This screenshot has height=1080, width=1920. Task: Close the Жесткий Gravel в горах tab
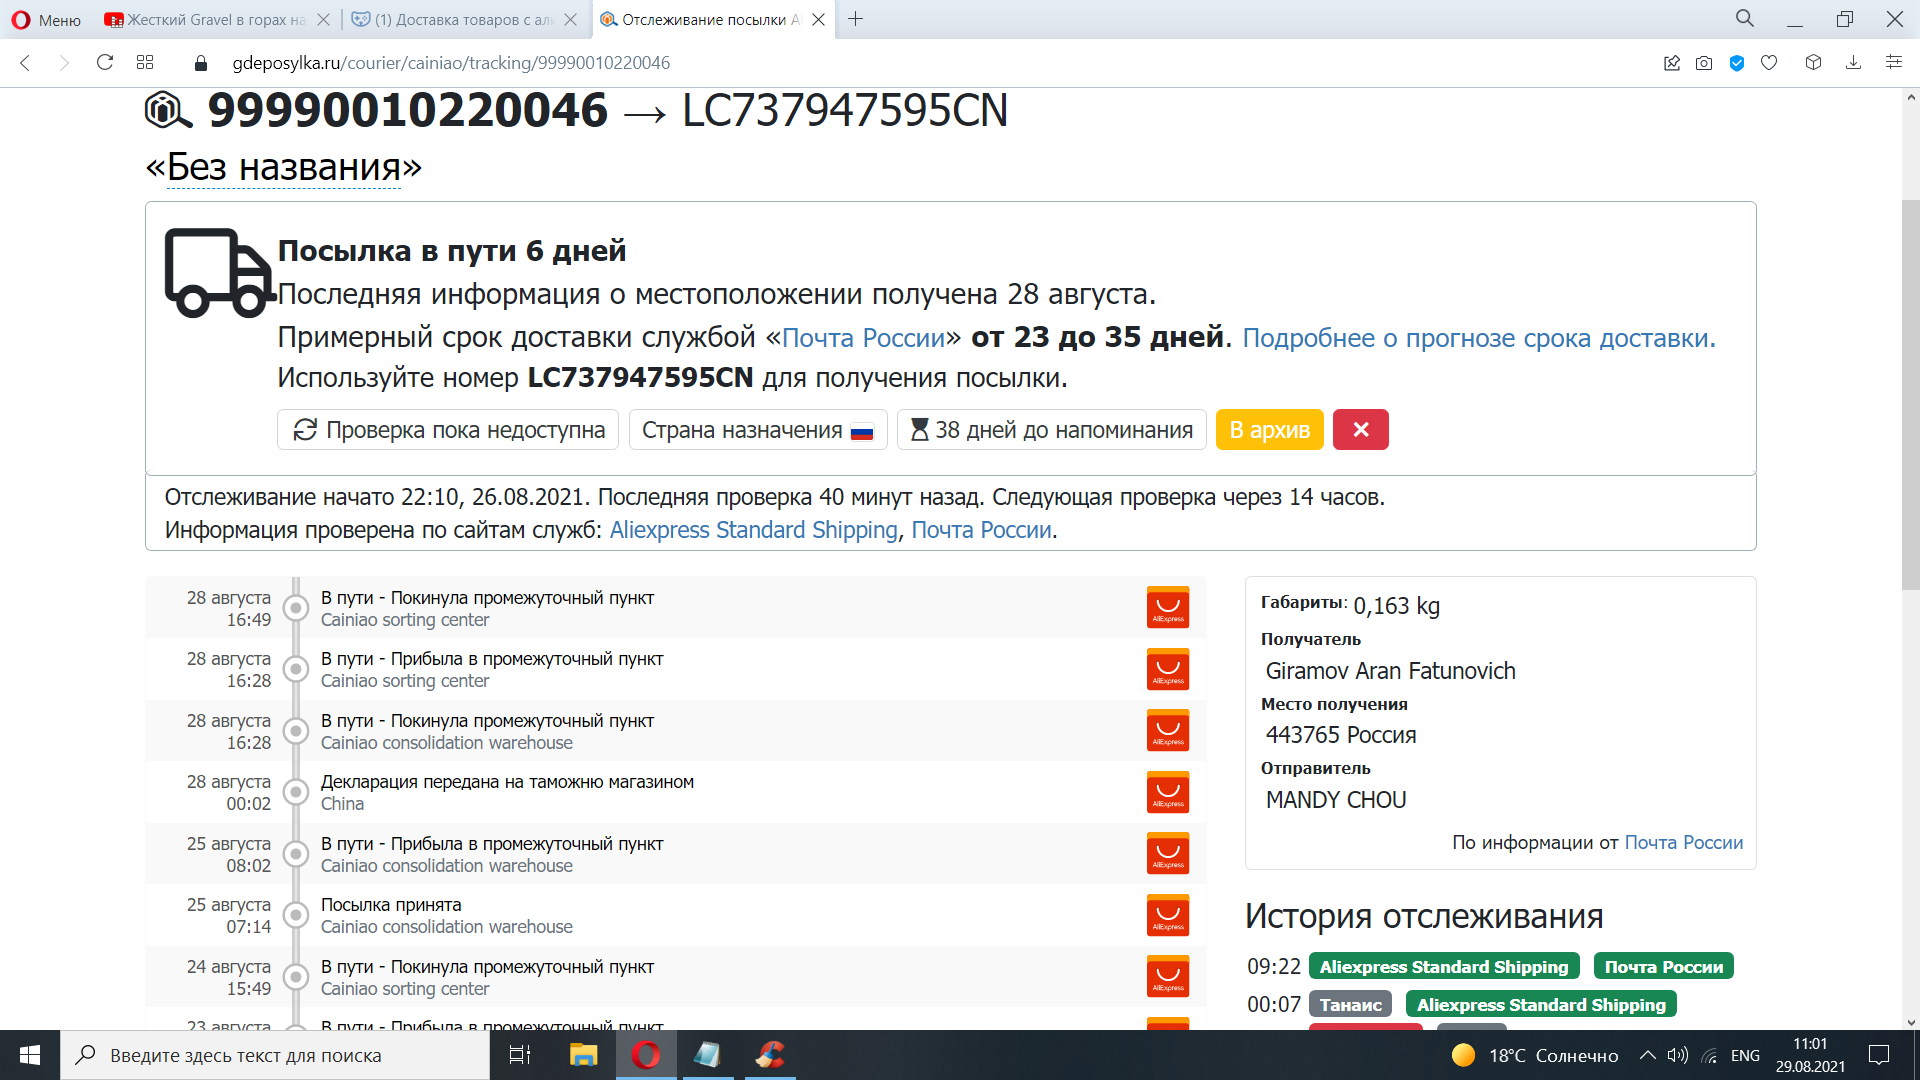coord(323,20)
